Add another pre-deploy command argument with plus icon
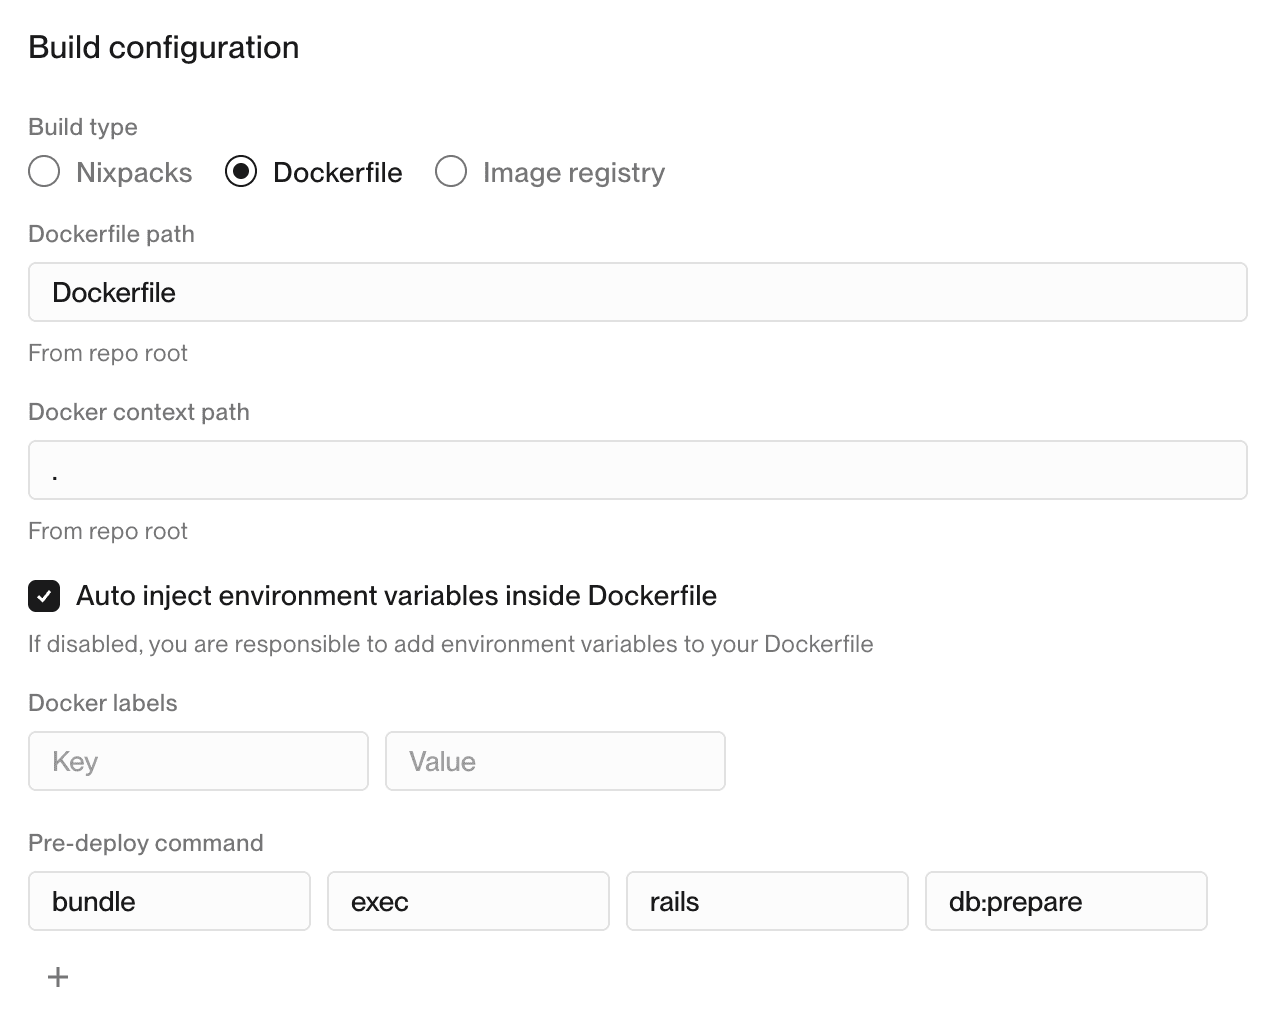Viewport: 1272px width, 1024px height. pos(58,977)
